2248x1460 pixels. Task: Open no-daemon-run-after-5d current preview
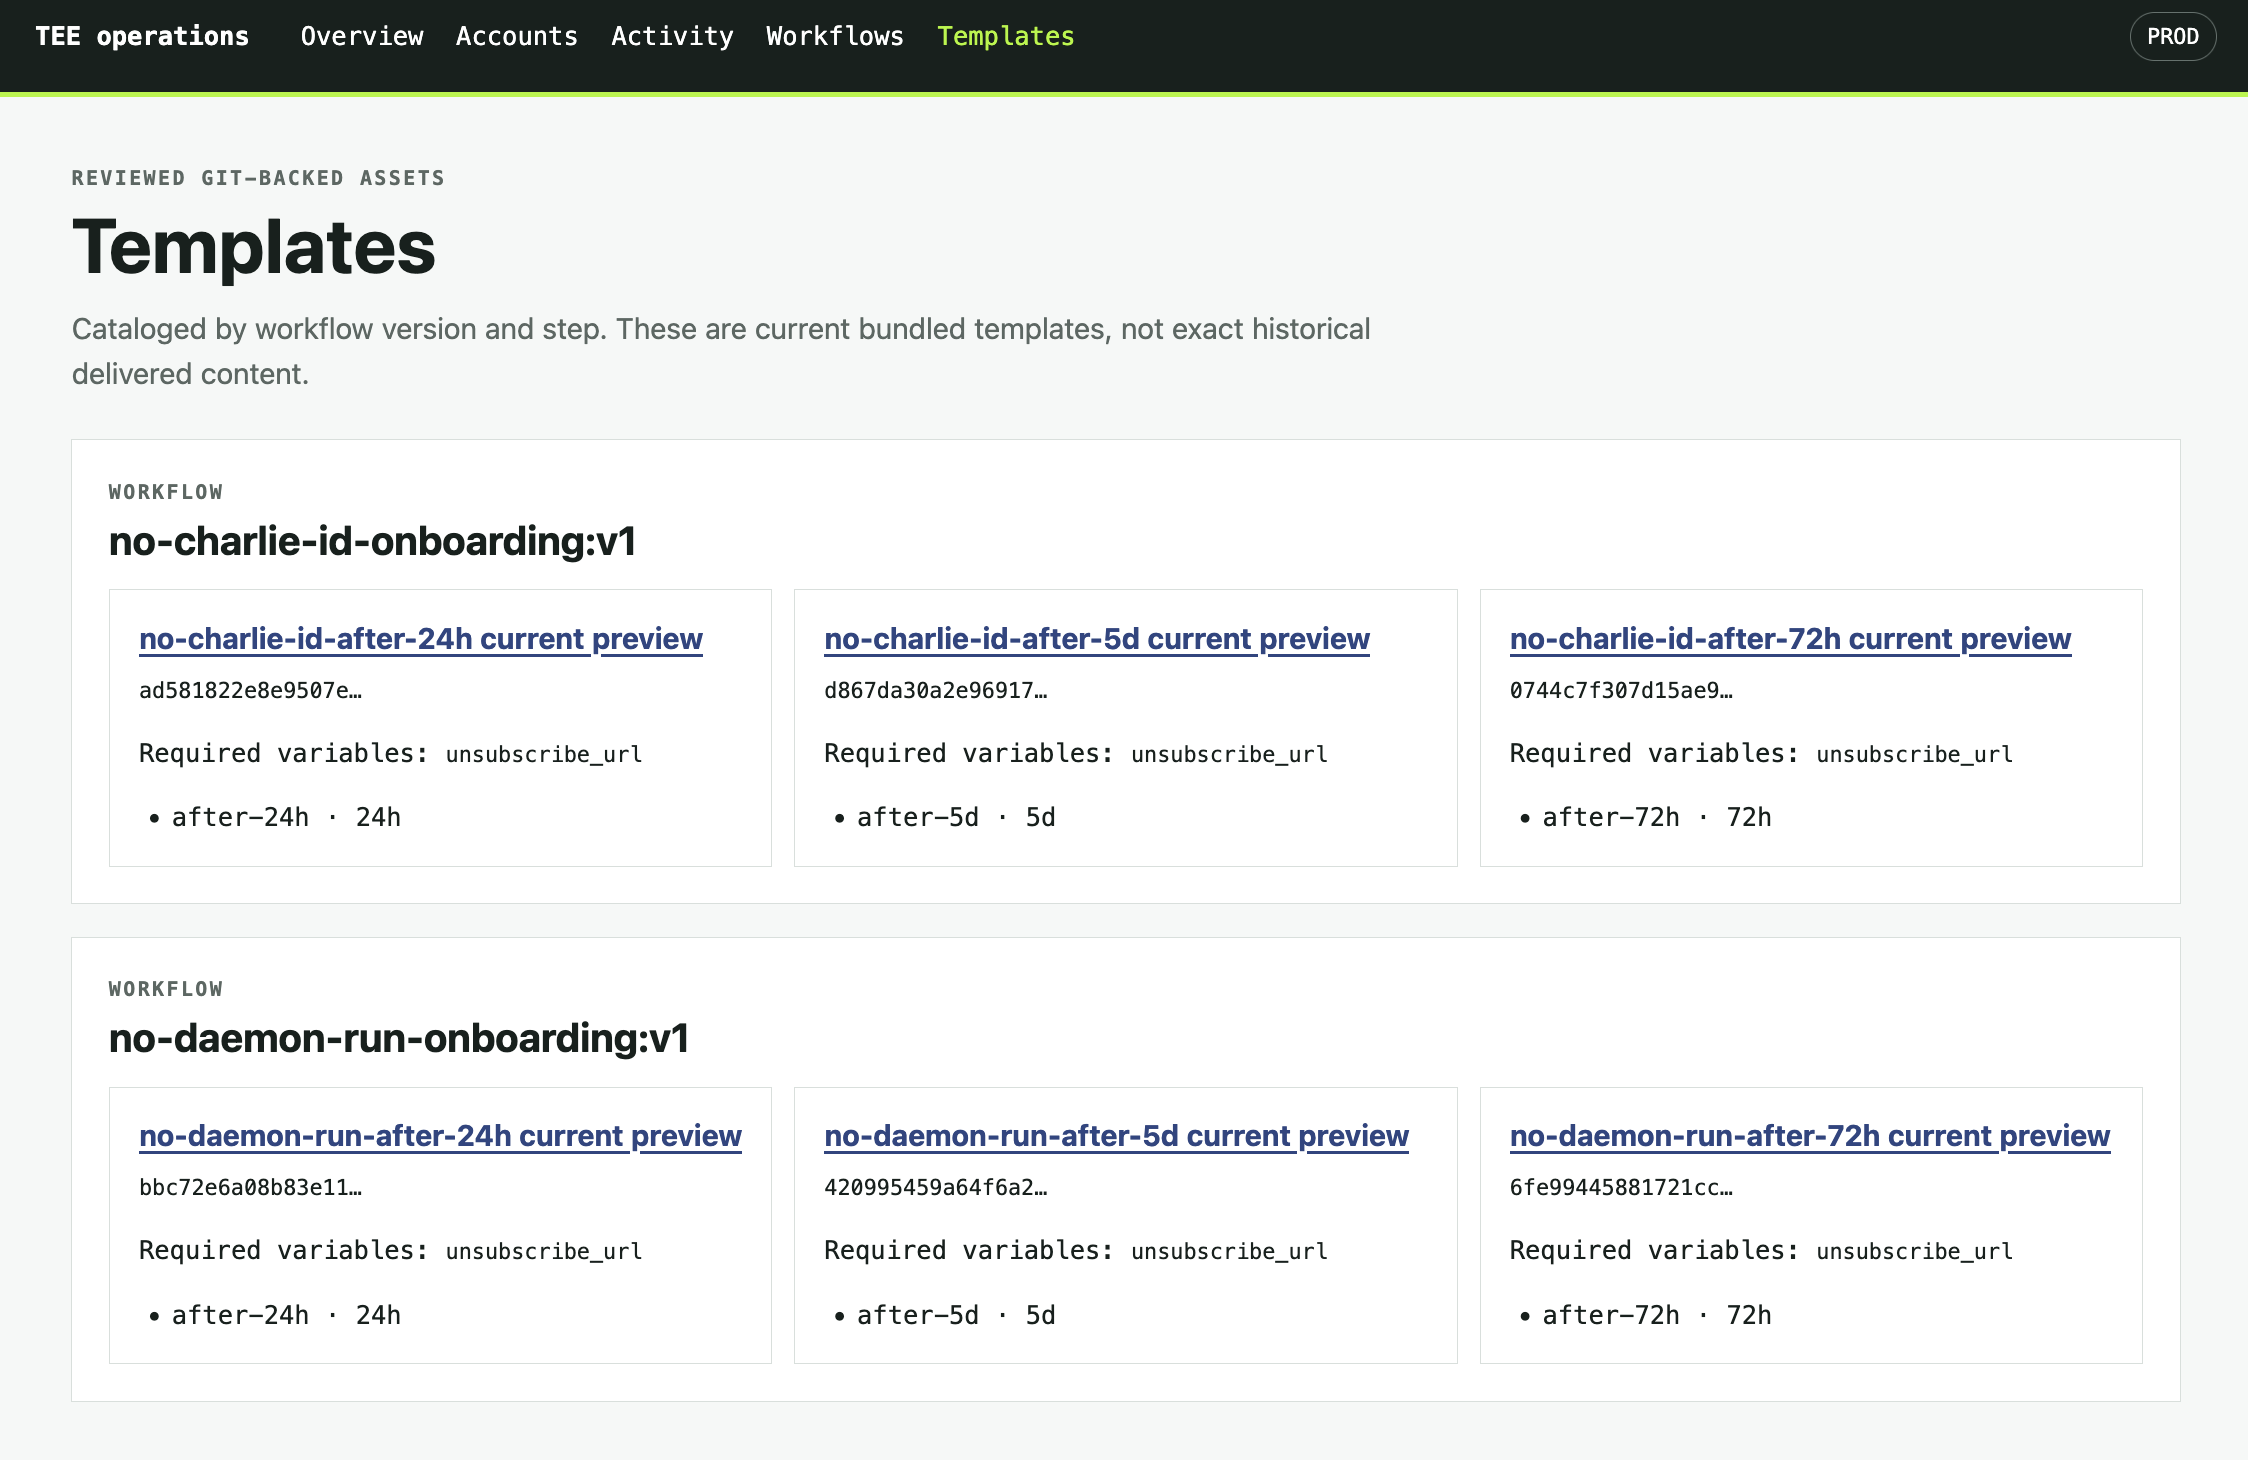pyautogui.click(x=1116, y=1135)
